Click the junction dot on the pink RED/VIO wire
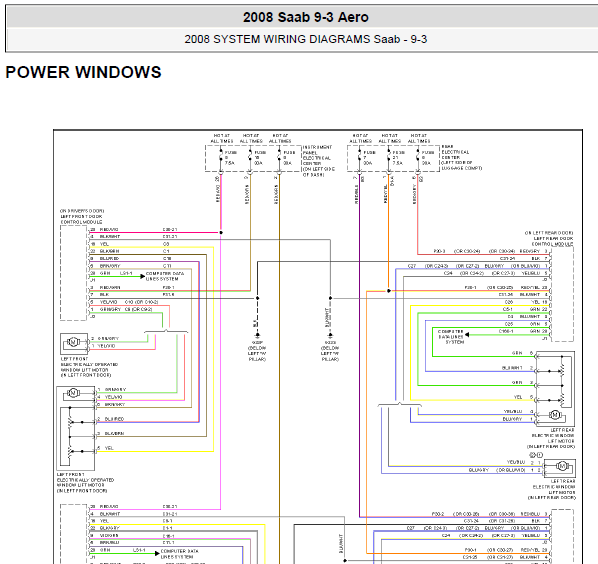This screenshot has width=598, height=564. point(221,232)
